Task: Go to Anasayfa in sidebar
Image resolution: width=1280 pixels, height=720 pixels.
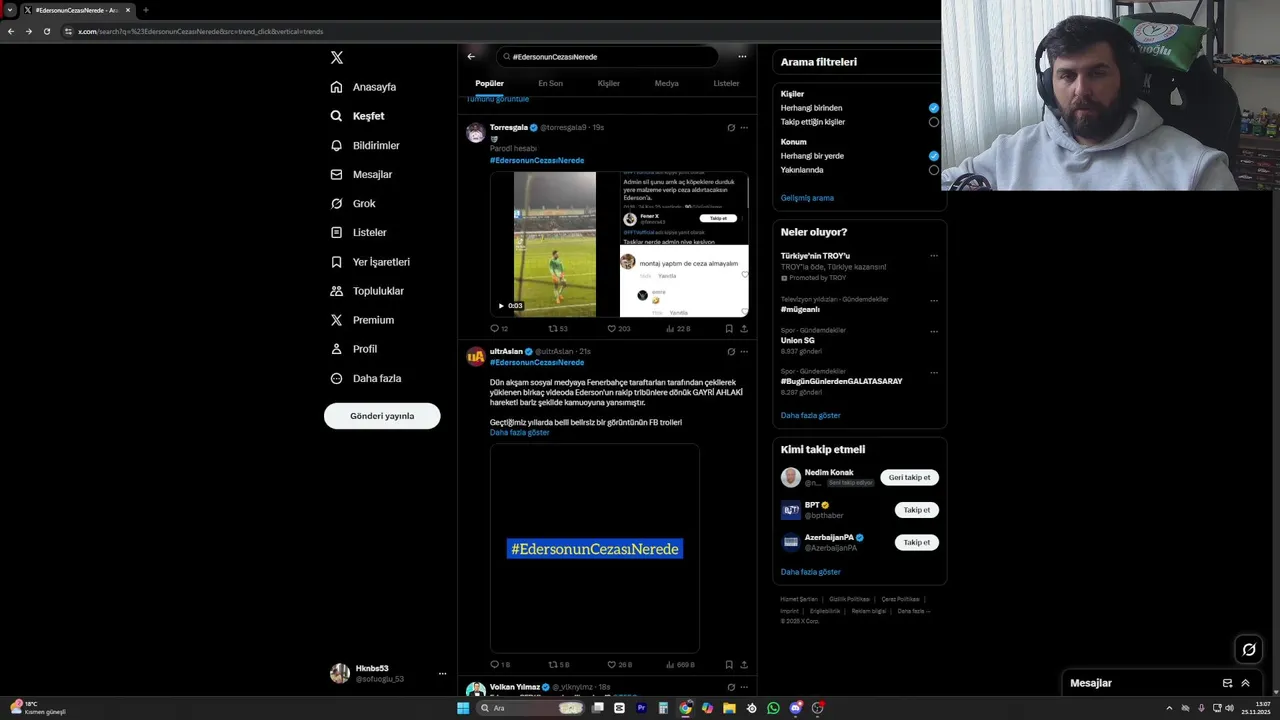Action: pyautogui.click(x=364, y=87)
